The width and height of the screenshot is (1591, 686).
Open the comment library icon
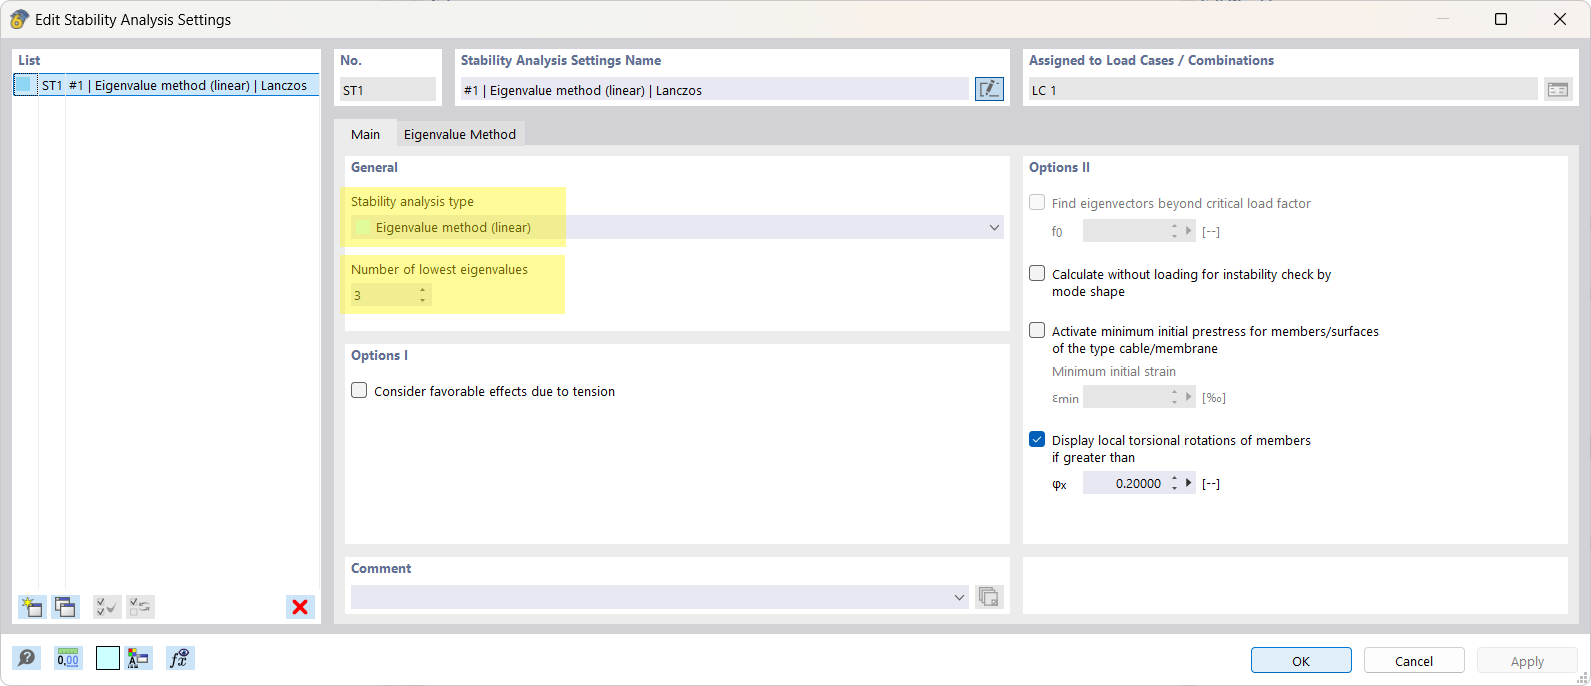989,597
